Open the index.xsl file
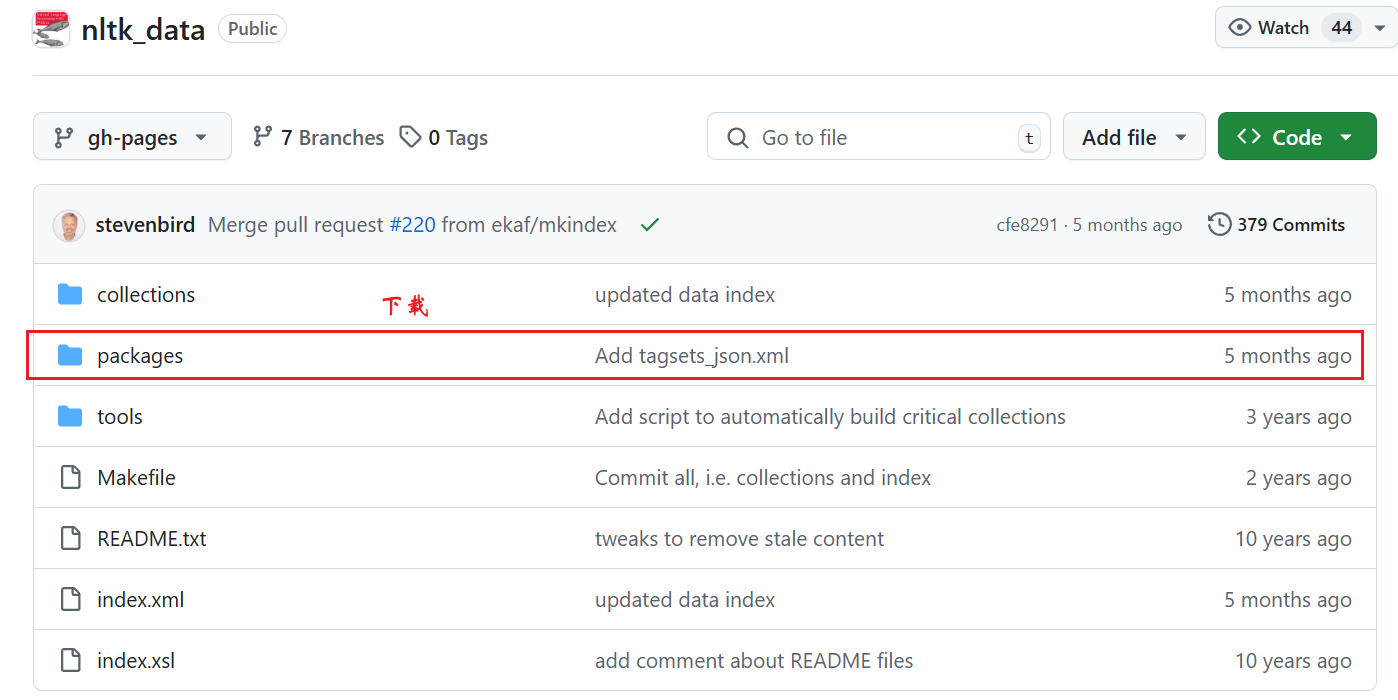The height and width of the screenshot is (700, 1398). pos(136,661)
